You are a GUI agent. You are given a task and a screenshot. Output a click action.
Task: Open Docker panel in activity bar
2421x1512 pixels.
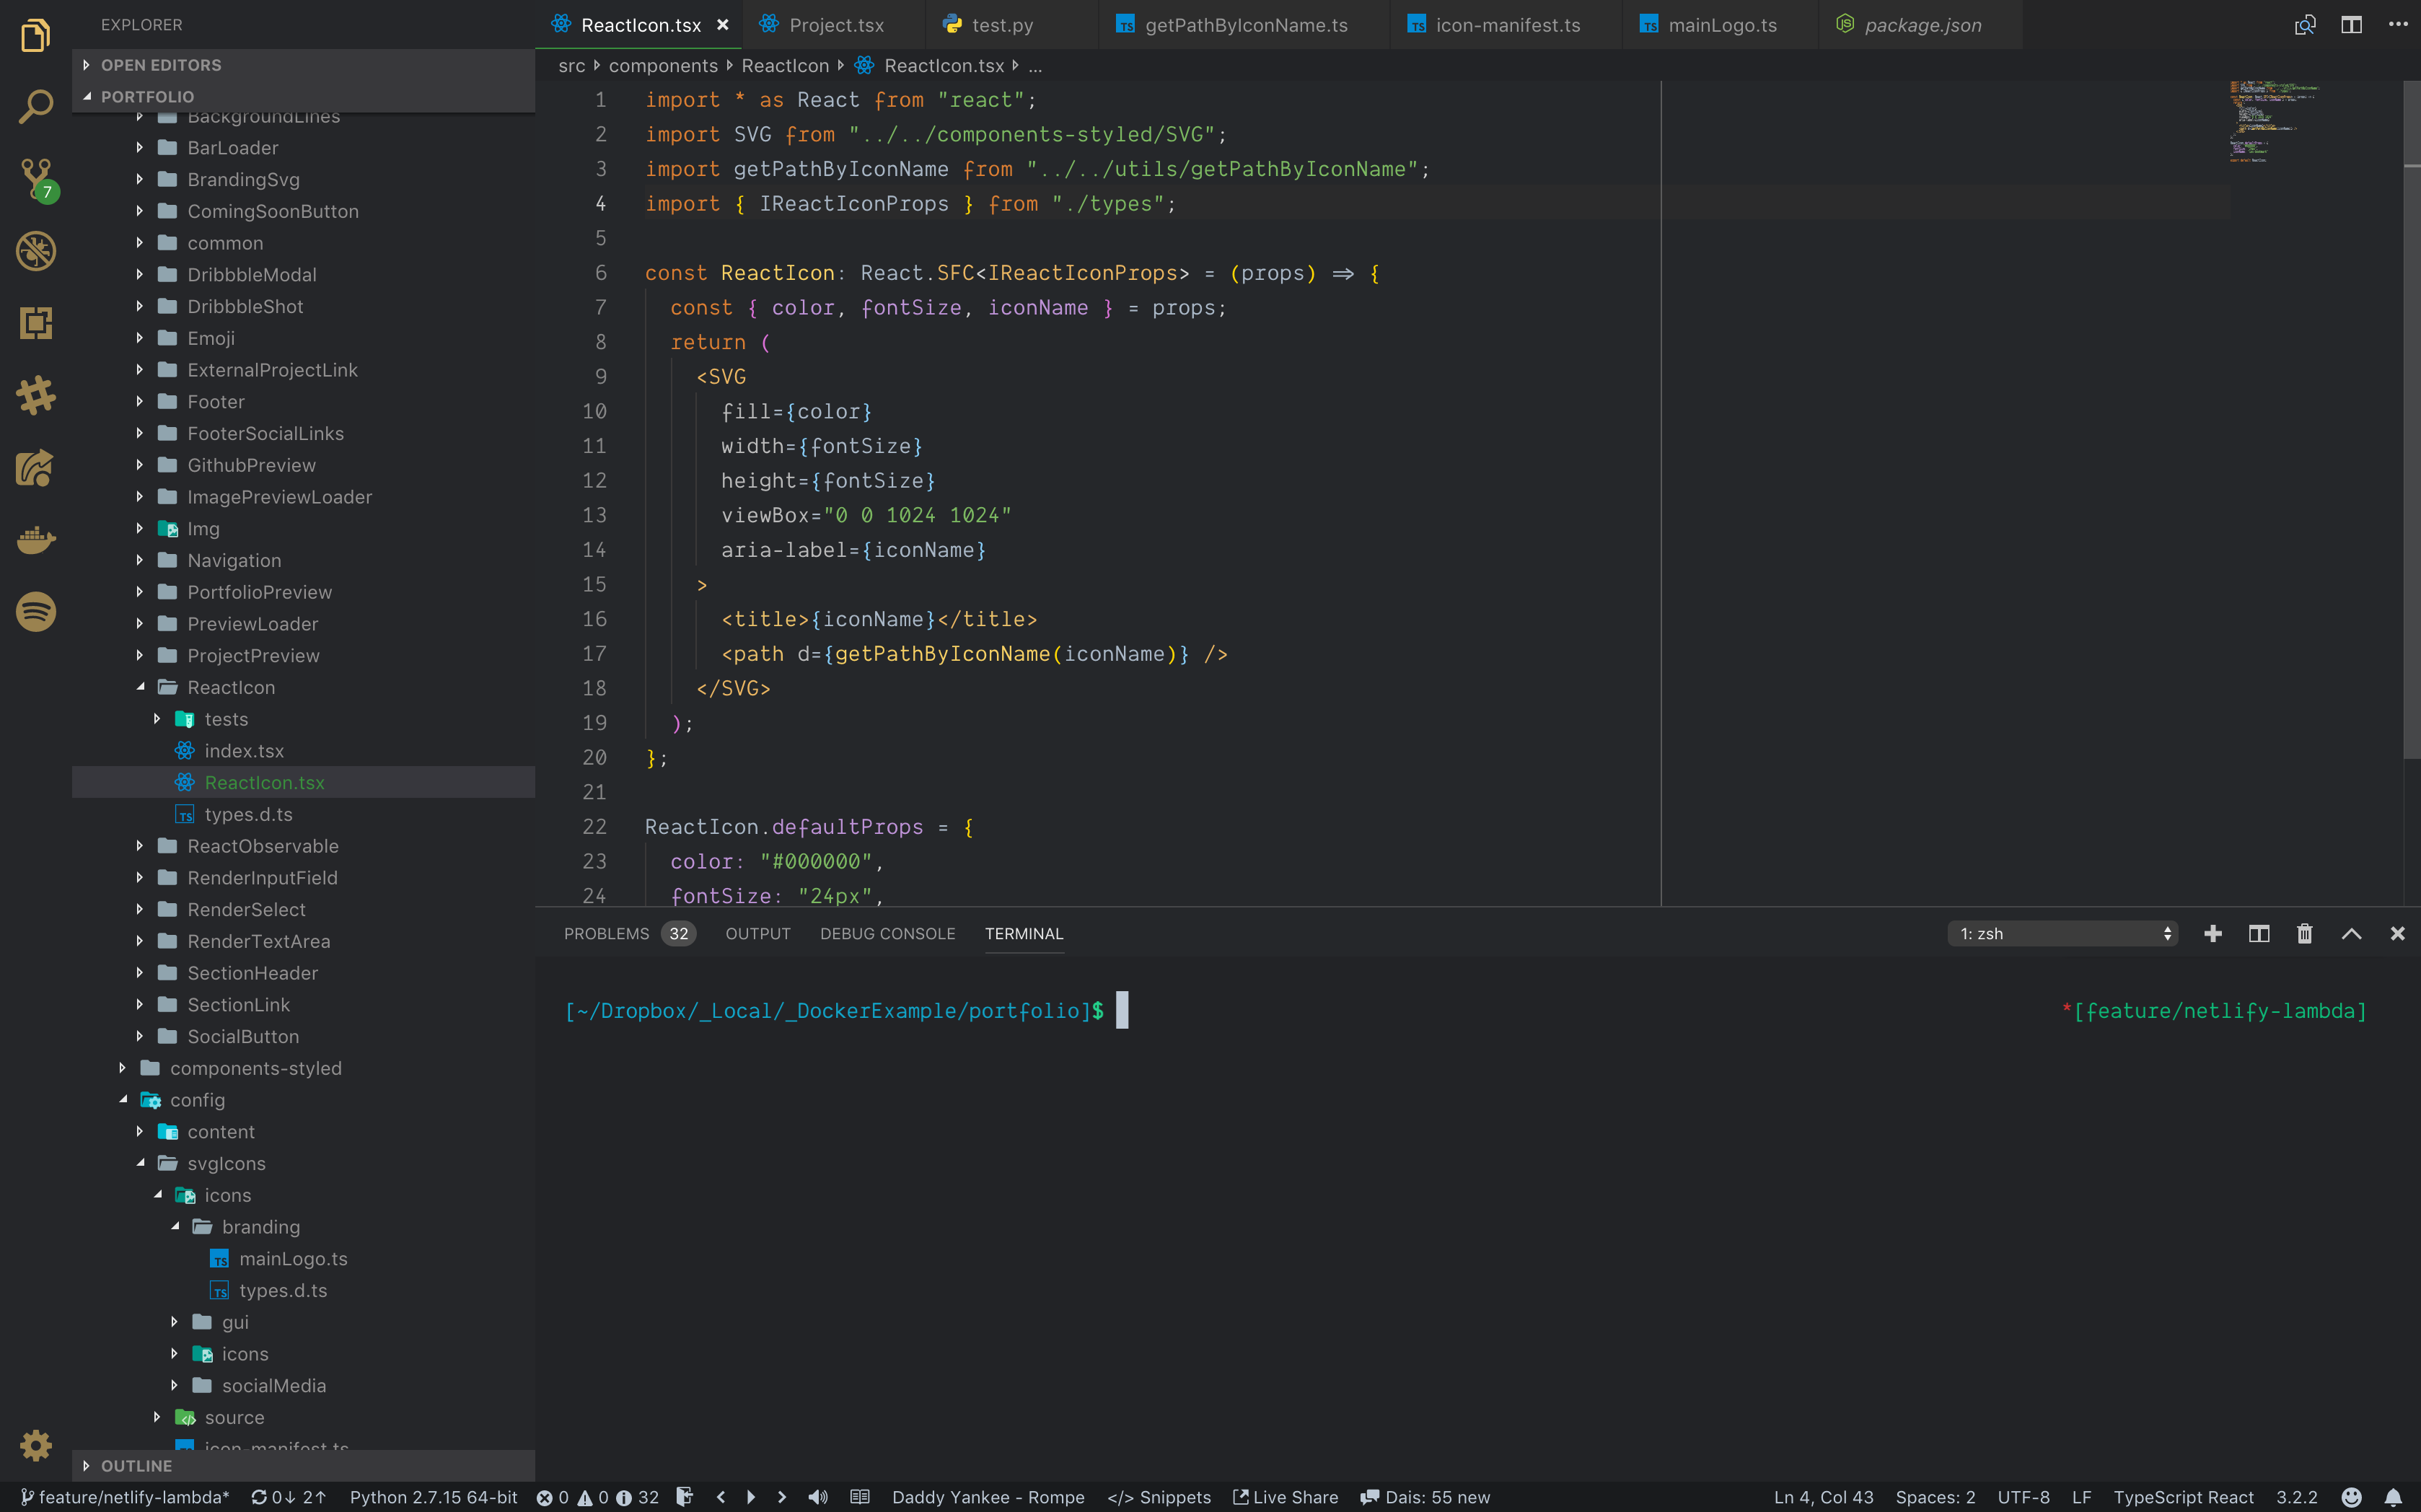(36, 540)
